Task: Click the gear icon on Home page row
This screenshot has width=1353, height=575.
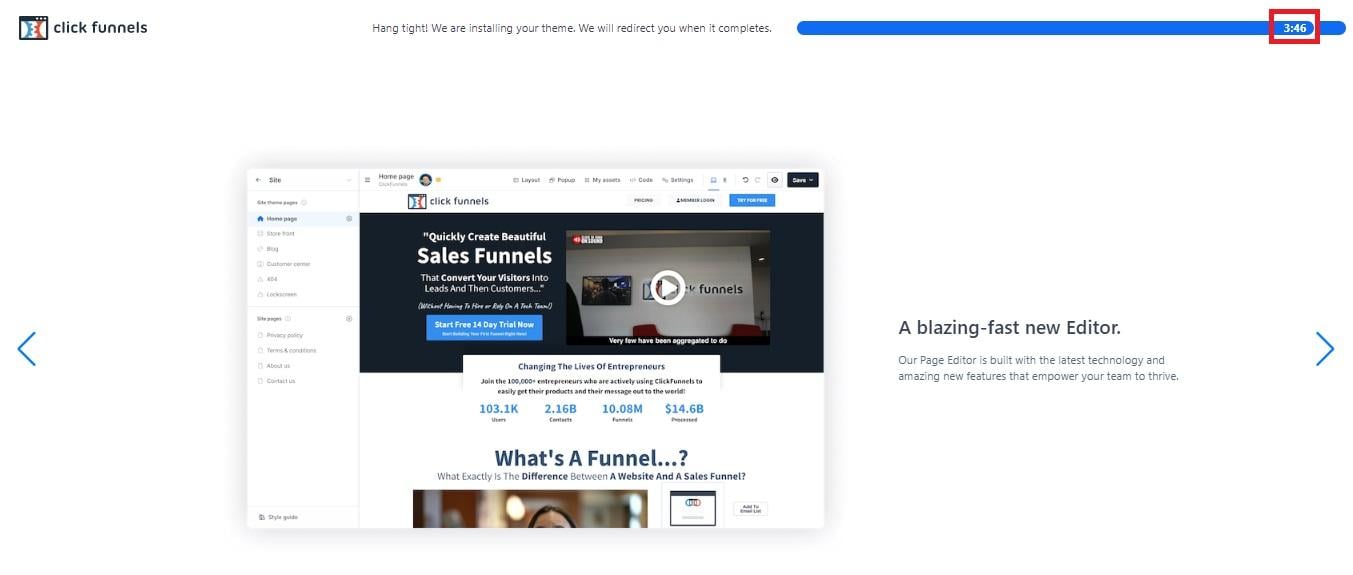Action: tap(349, 218)
